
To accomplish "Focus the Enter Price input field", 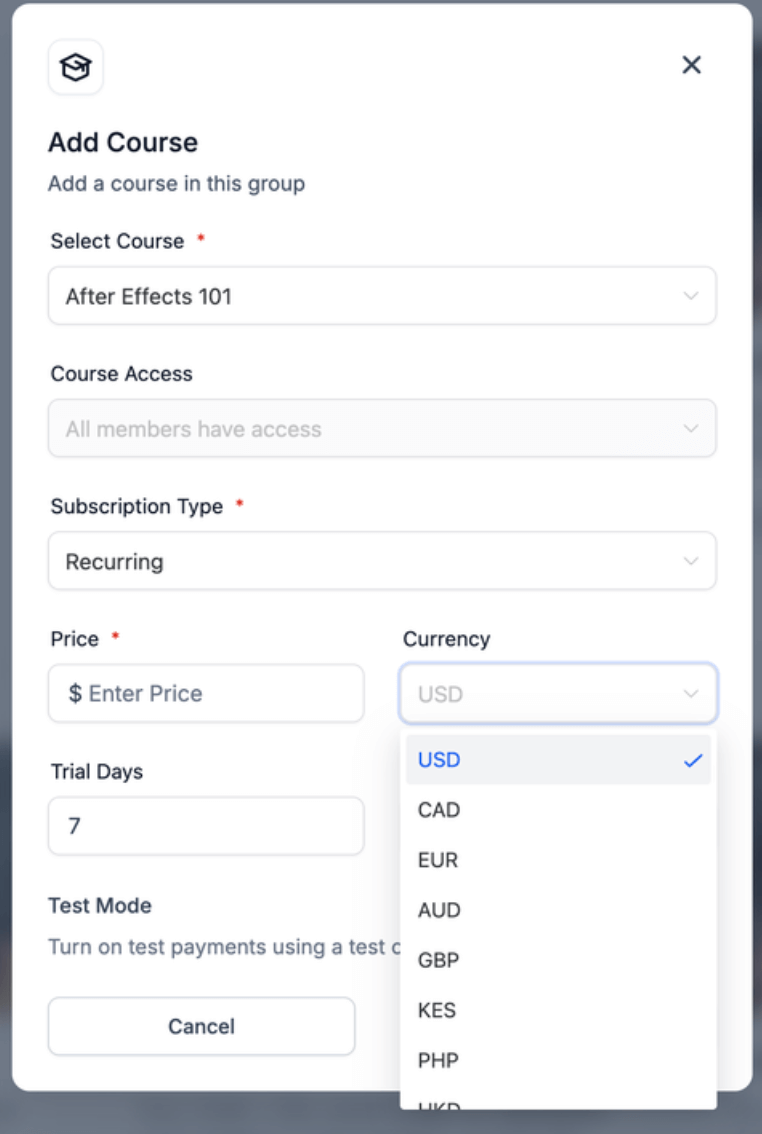I will pyautogui.click(x=206, y=694).
